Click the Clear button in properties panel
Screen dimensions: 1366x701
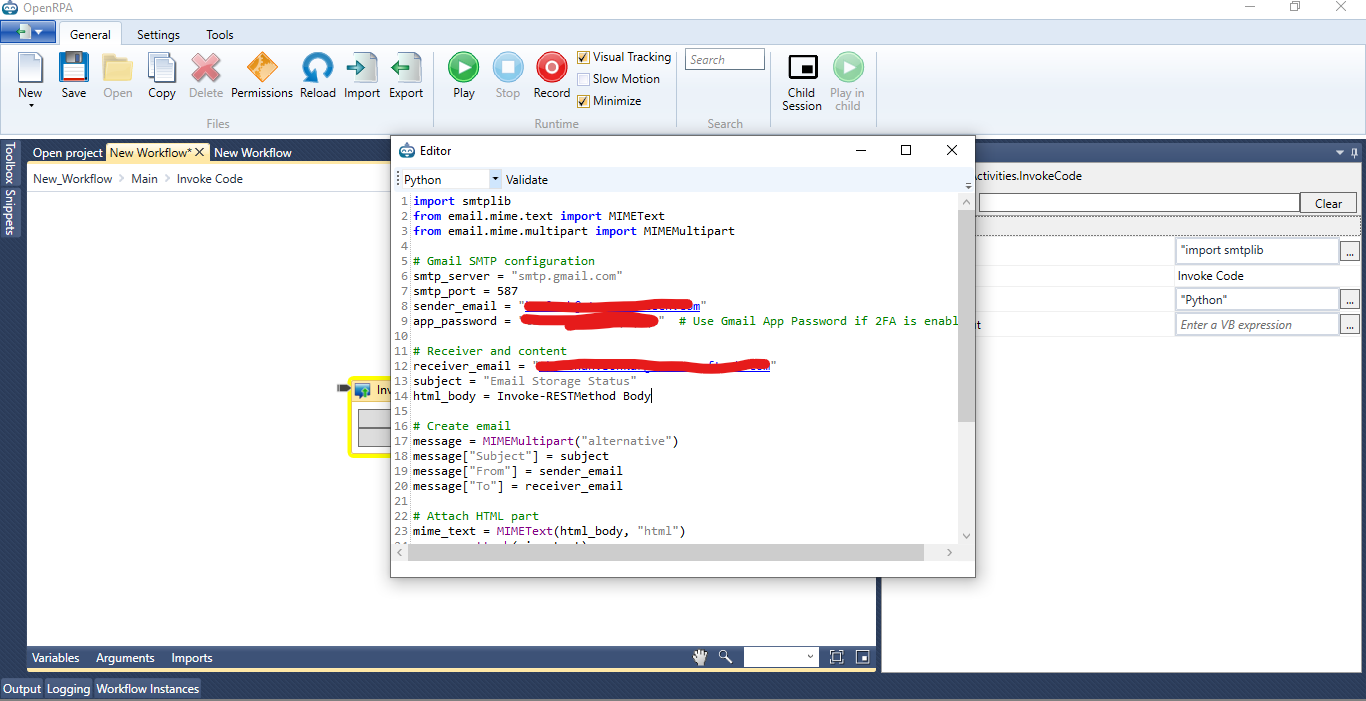[x=1328, y=203]
